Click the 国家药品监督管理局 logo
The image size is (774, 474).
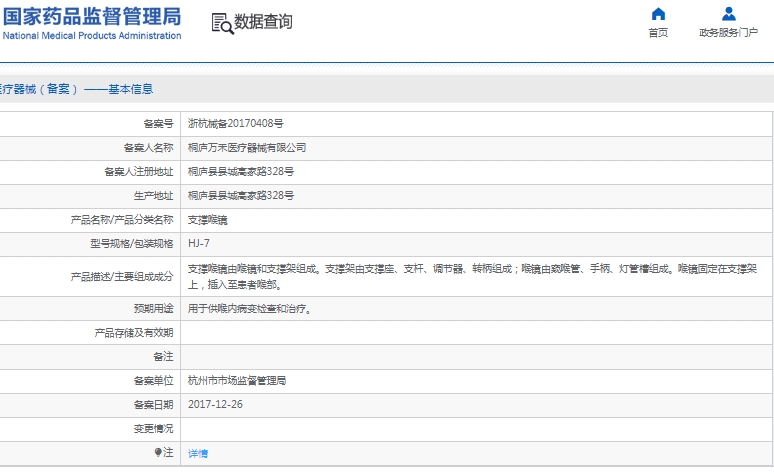tap(92, 17)
